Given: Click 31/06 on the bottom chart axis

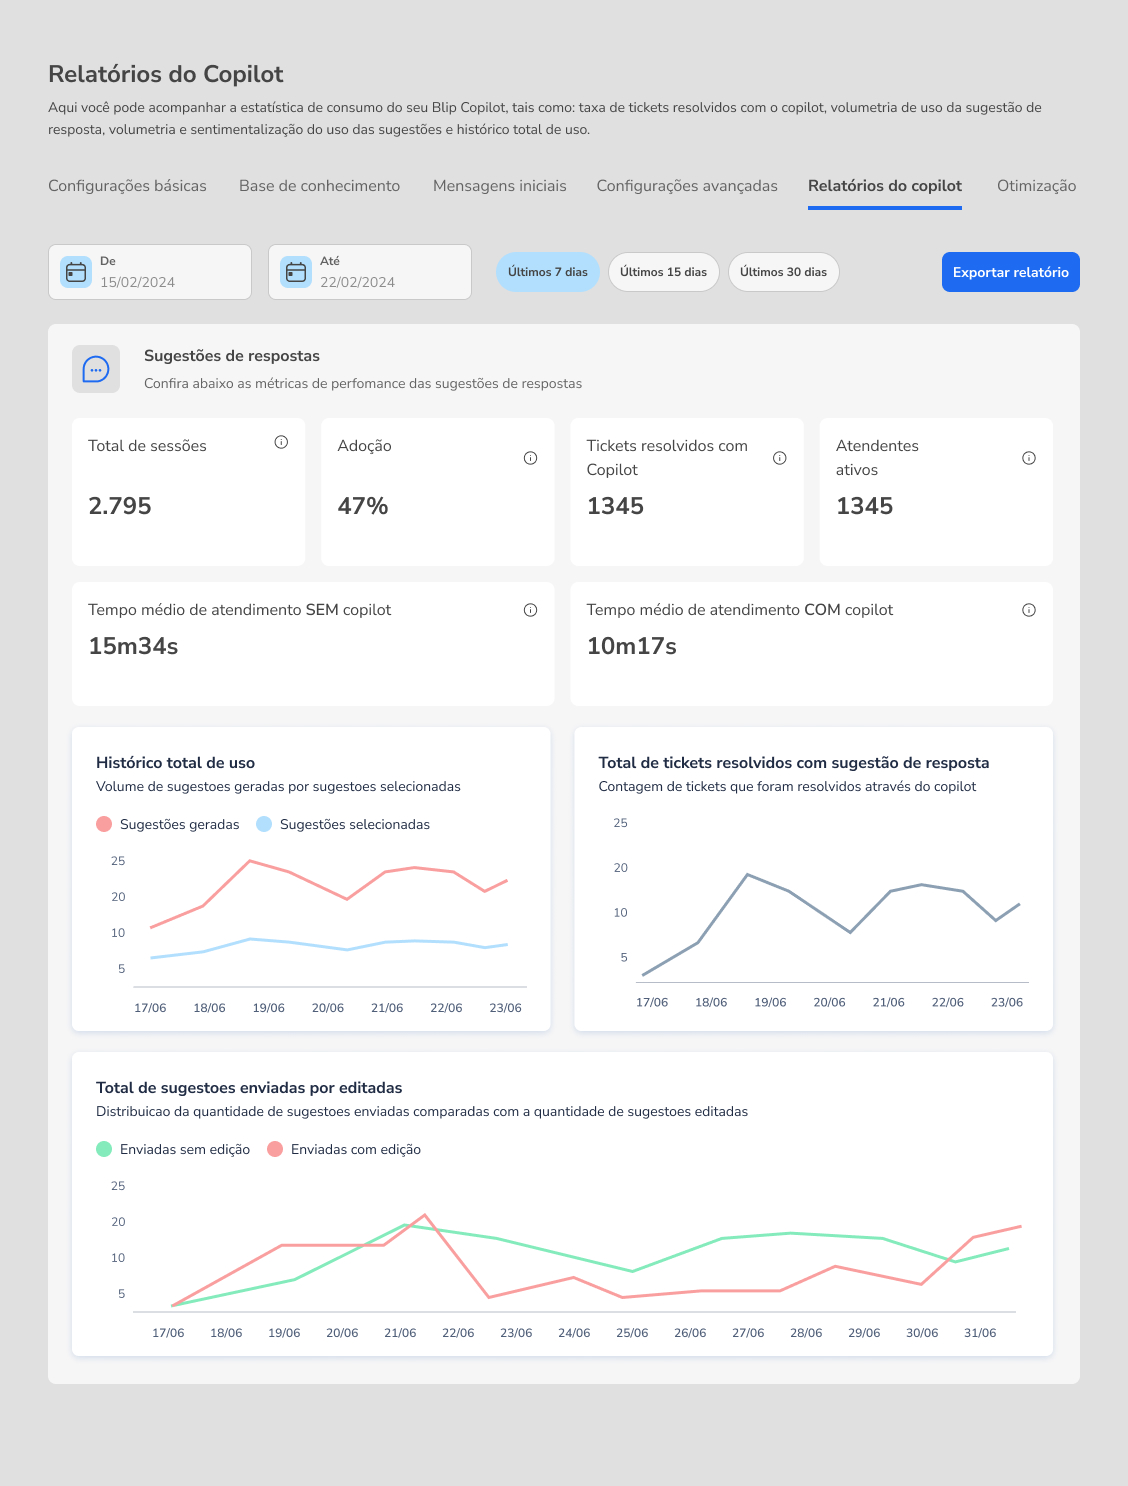Looking at the screenshot, I should tap(980, 1333).
